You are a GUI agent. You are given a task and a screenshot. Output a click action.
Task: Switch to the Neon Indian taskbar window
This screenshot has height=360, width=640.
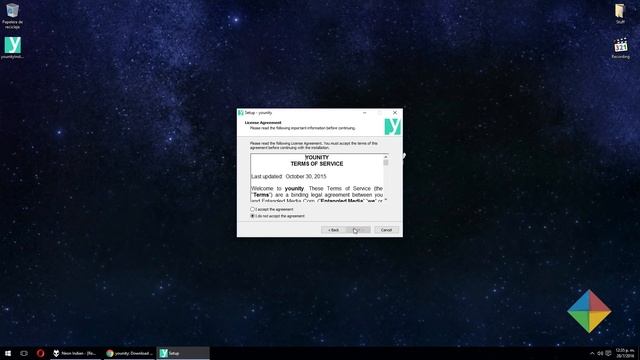[x=75, y=353]
